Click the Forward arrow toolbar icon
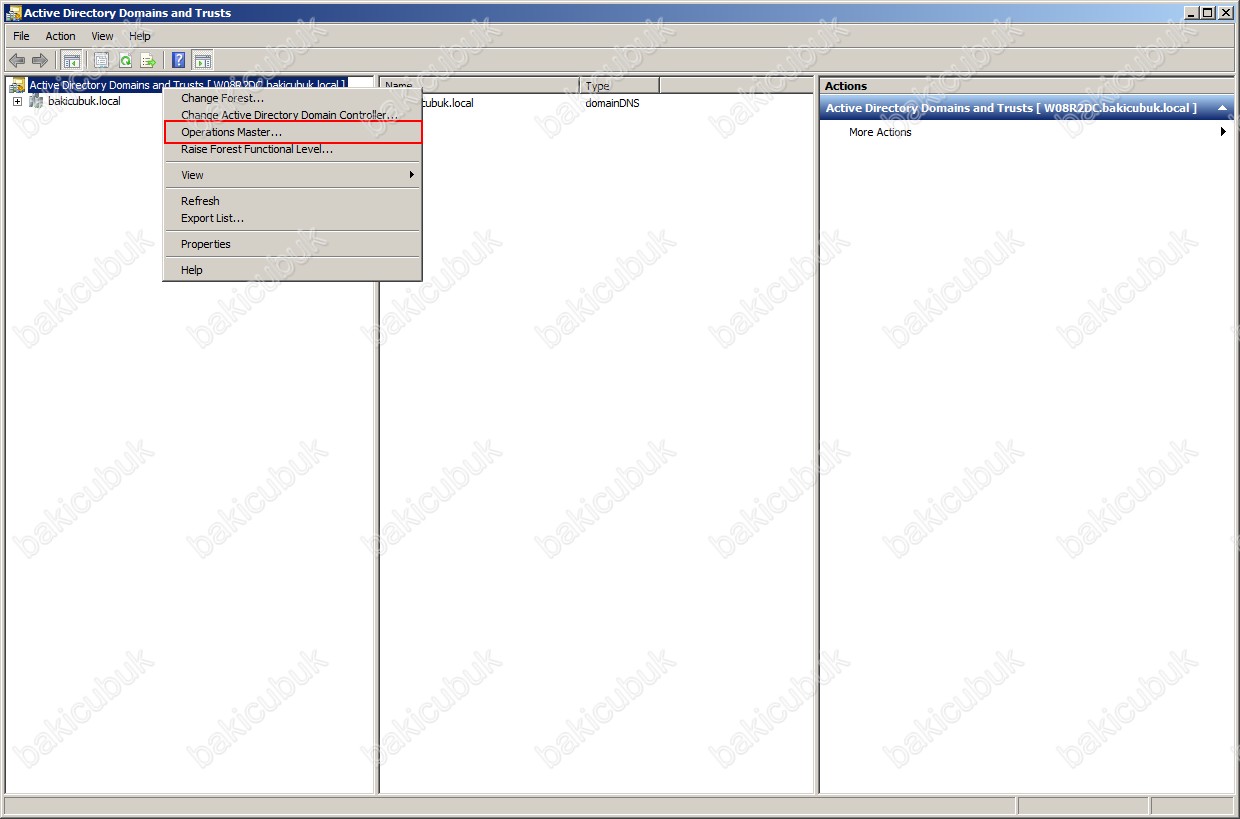Image resolution: width=1240 pixels, height=819 pixels. pos(40,60)
